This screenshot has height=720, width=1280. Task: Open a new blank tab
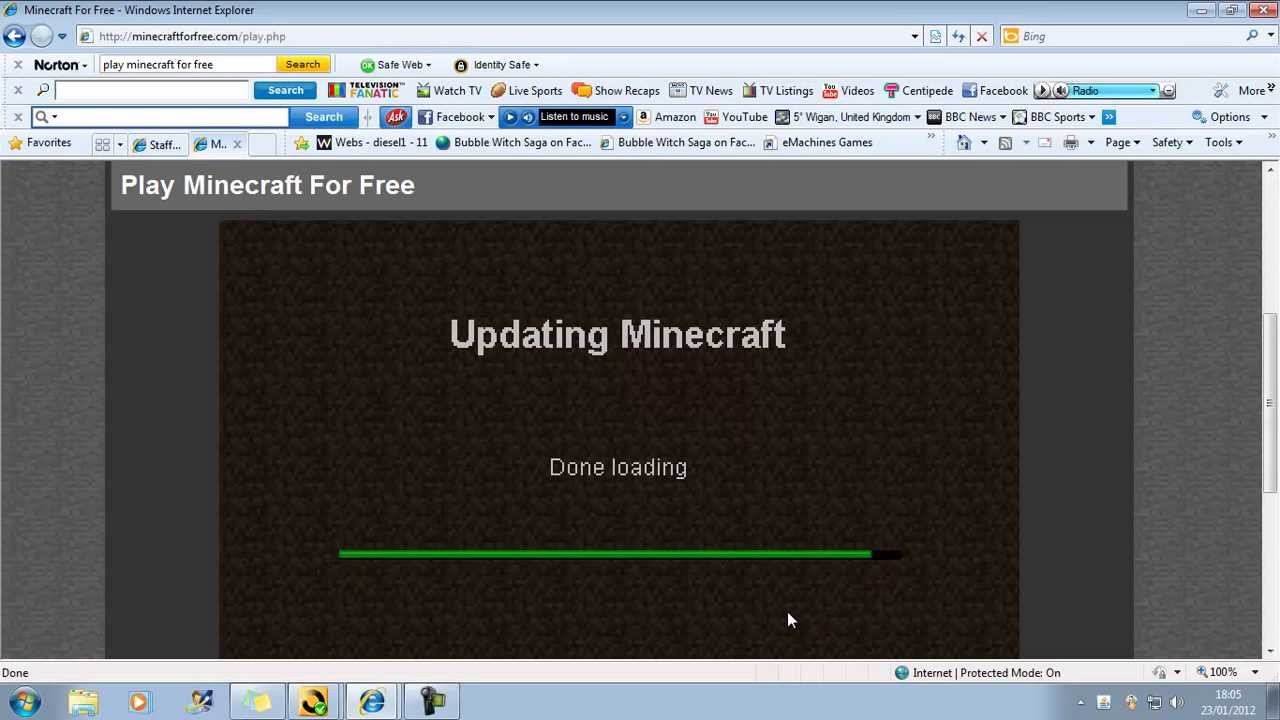coord(262,144)
